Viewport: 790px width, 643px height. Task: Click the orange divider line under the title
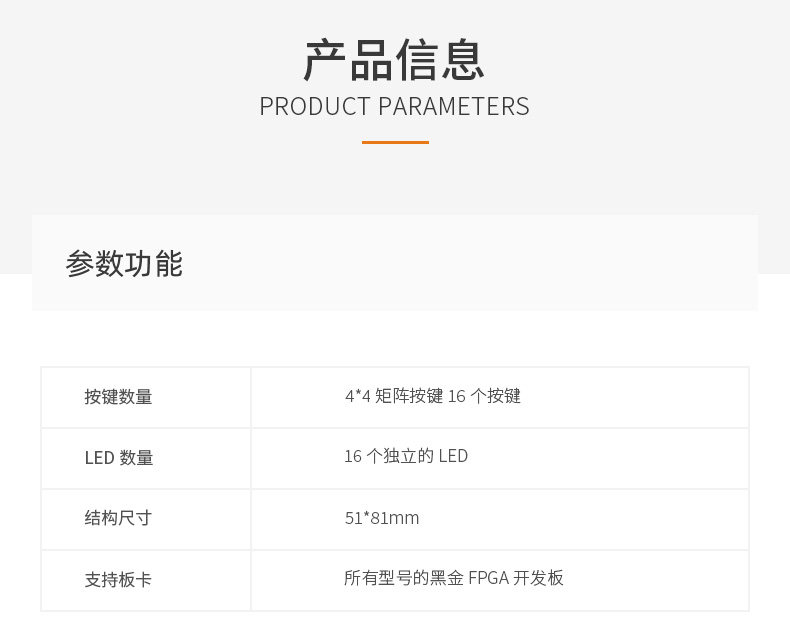coord(396,143)
